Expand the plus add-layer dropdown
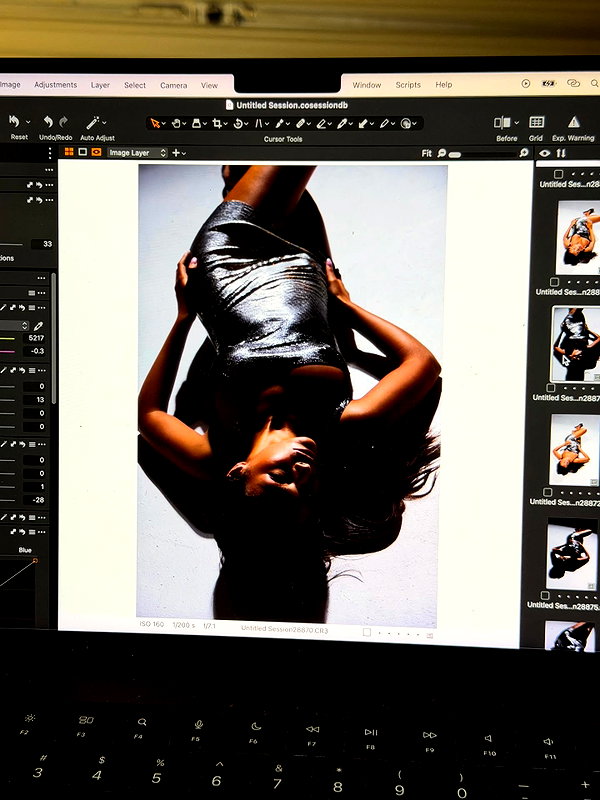Screen dimensions: 600x800 [179, 153]
